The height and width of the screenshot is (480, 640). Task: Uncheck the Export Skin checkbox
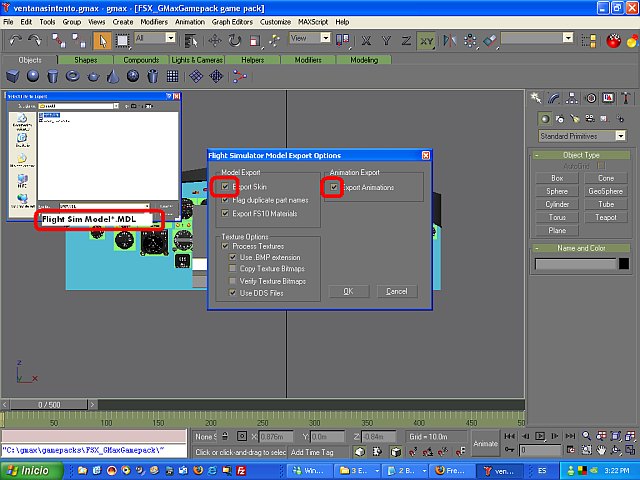coord(226,187)
